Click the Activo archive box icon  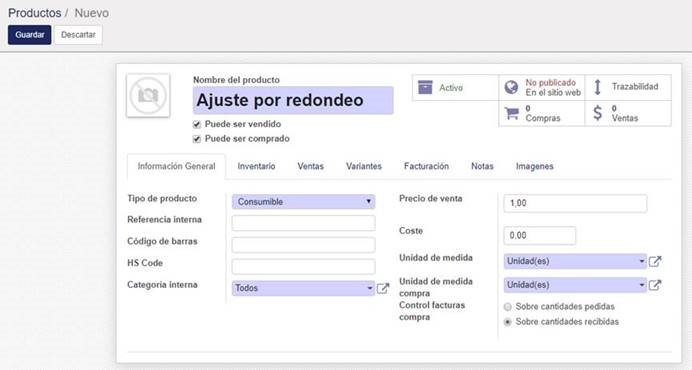click(x=425, y=87)
